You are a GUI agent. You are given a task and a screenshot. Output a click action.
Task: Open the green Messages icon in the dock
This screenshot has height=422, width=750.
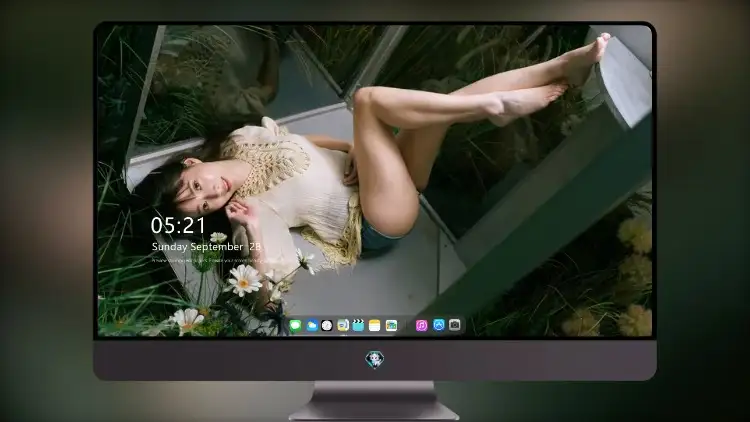[295, 326]
